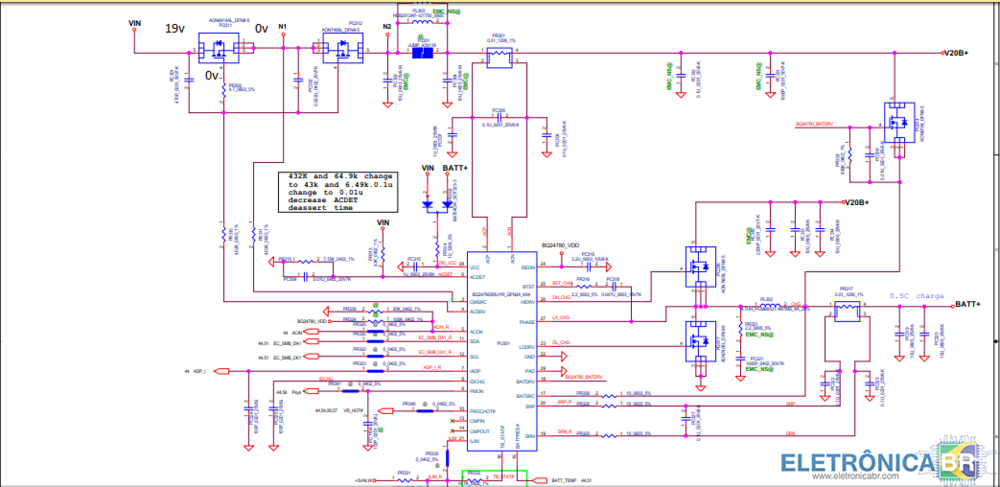The height and width of the screenshot is (487, 1000).
Task: Click the N1 test point label
Action: [282, 25]
